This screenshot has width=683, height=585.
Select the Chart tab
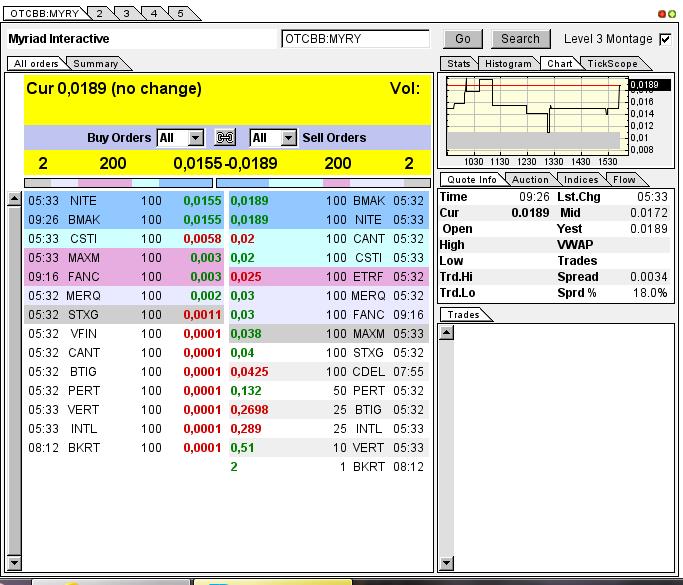pos(560,64)
